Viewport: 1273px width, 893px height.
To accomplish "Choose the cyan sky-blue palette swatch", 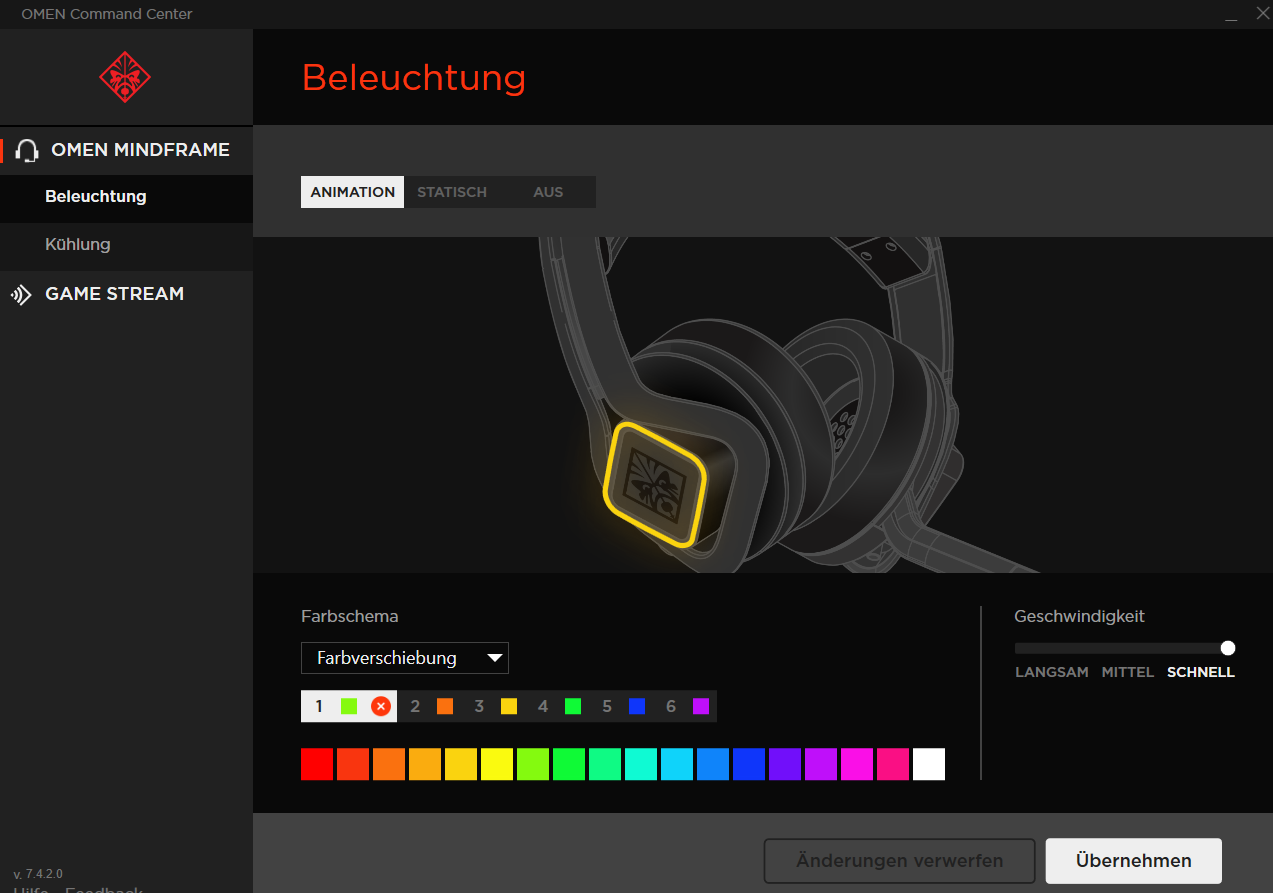I will (x=677, y=764).
